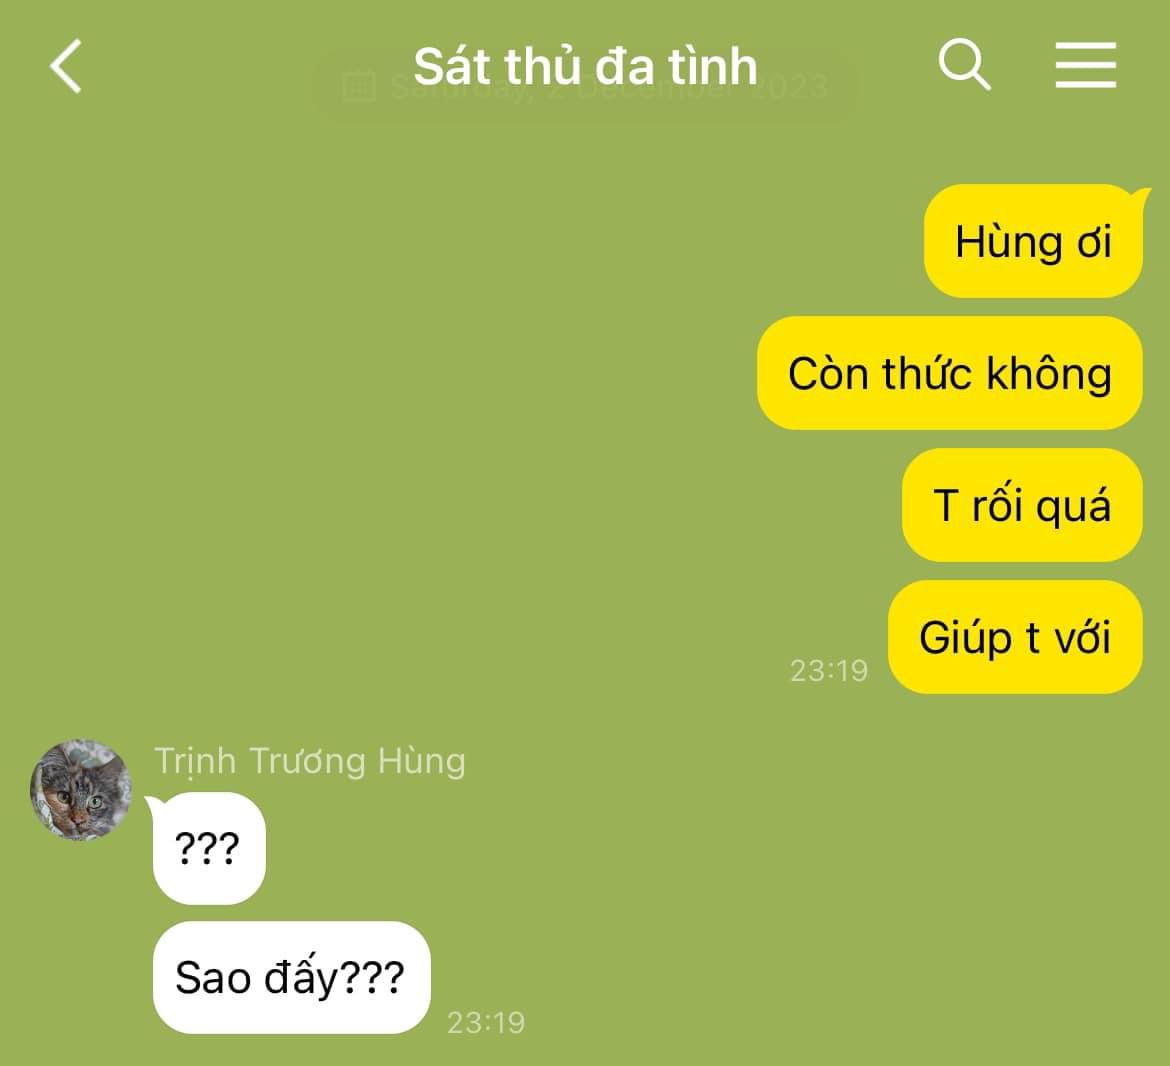Tap empty header space between back arrow and title
The image size is (1170, 1066).
coord(246,66)
